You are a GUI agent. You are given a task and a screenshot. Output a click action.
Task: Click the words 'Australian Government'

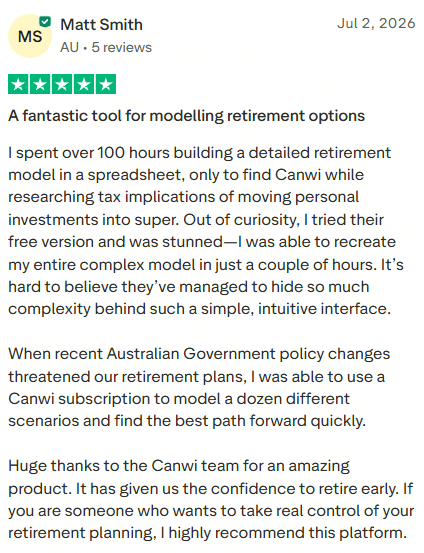coord(191,354)
